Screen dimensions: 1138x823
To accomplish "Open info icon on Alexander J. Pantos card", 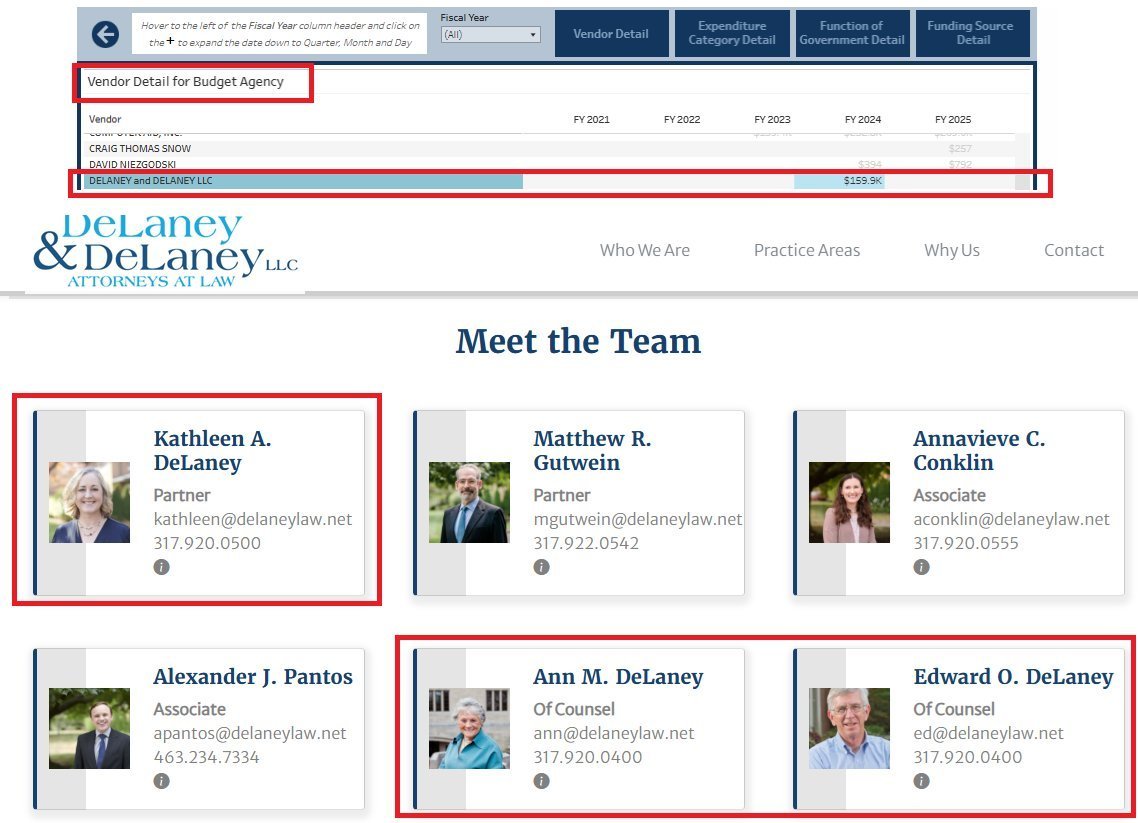I will 161,781.
